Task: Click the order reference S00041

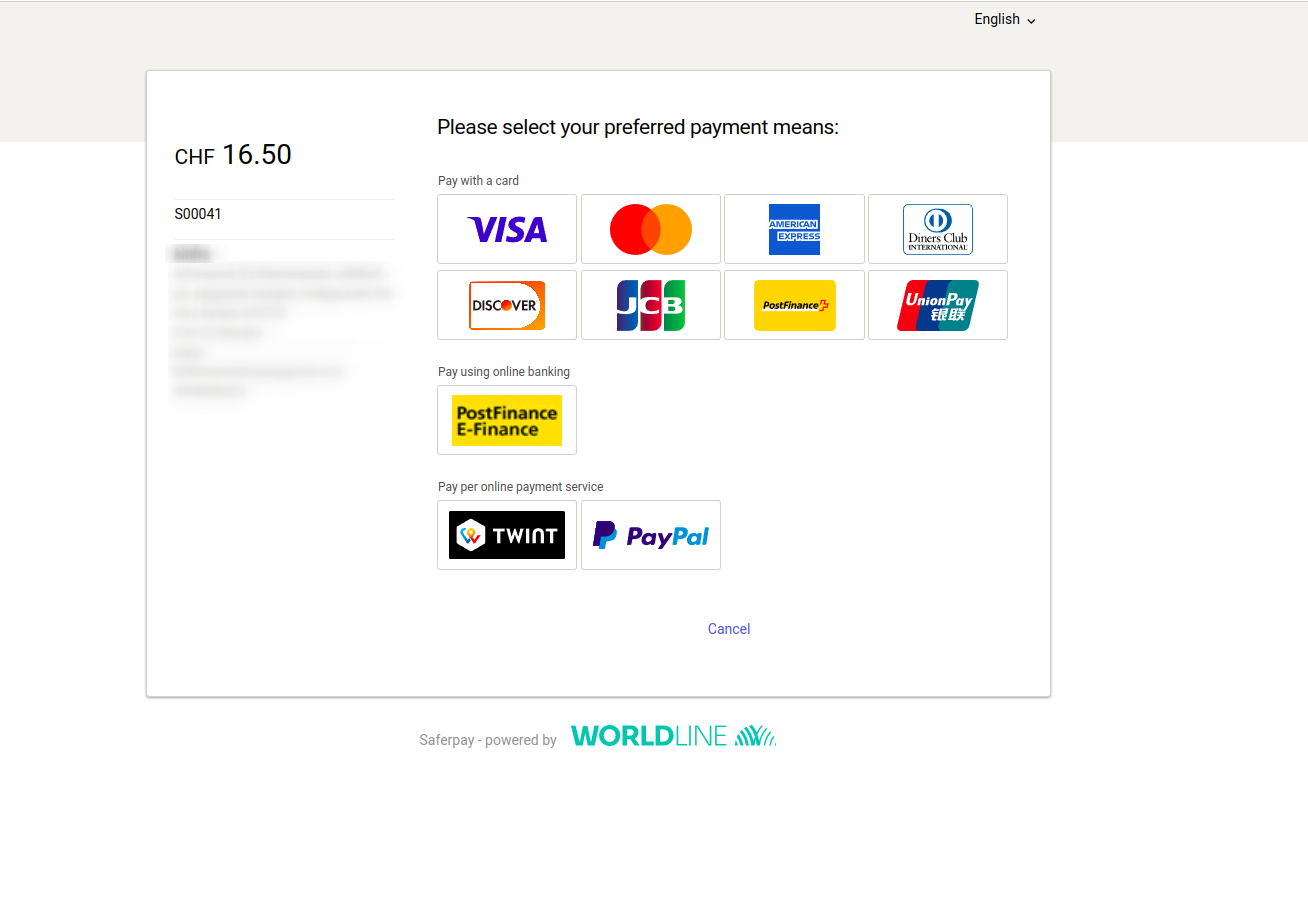Action: click(198, 214)
